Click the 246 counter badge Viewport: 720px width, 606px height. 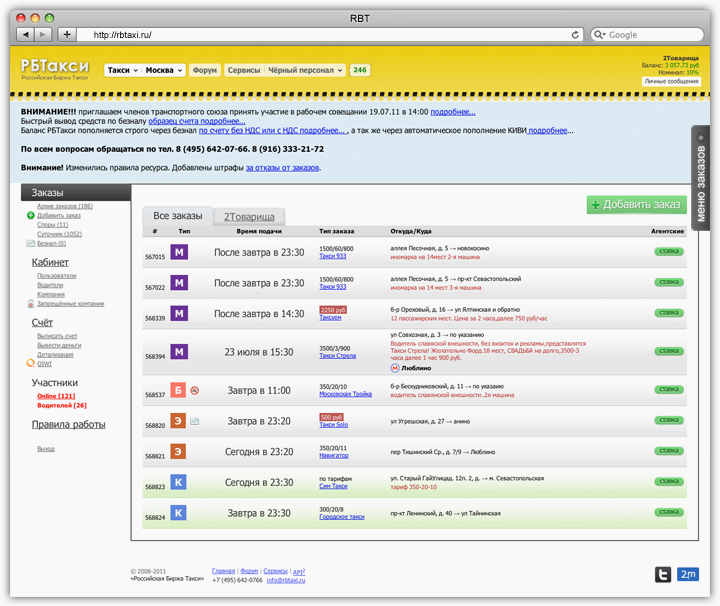(360, 70)
